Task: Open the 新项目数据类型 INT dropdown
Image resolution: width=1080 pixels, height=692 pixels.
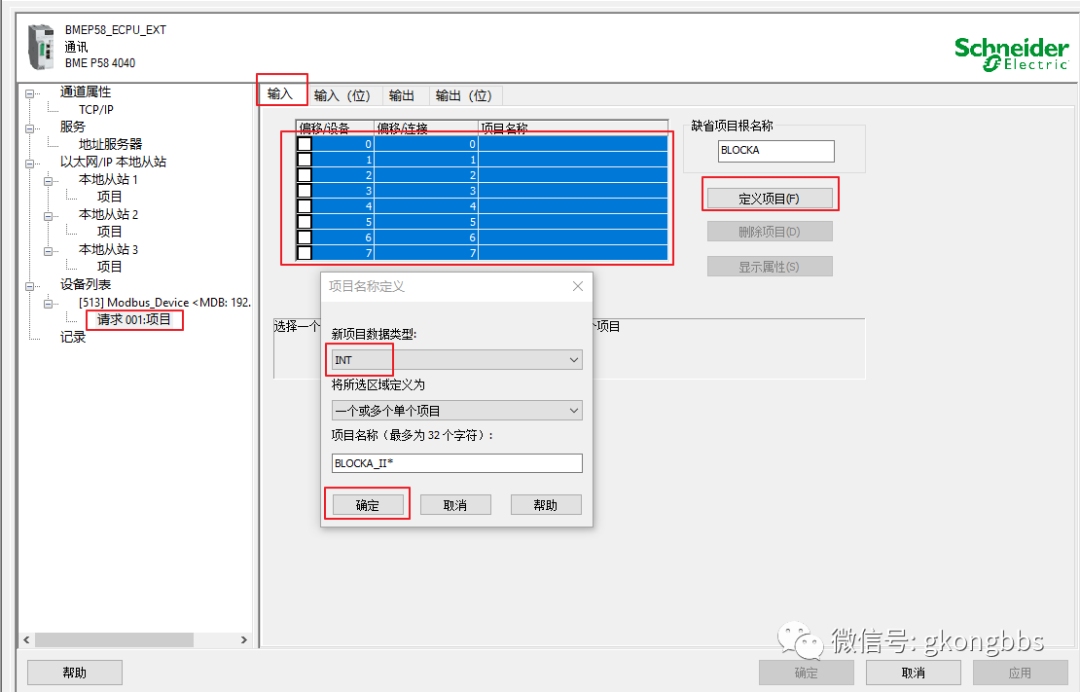Action: [x=457, y=360]
